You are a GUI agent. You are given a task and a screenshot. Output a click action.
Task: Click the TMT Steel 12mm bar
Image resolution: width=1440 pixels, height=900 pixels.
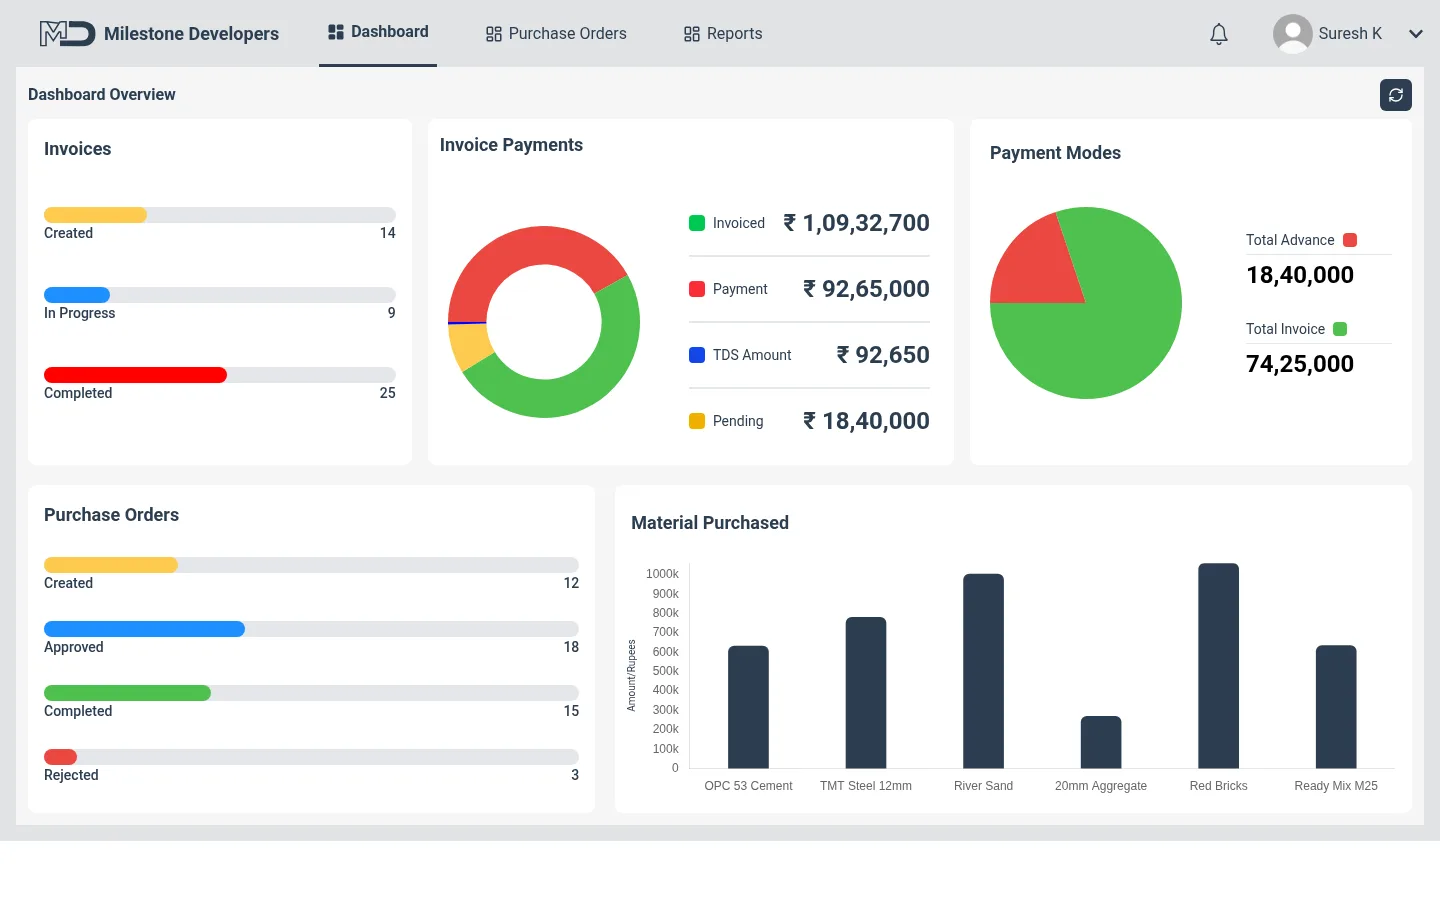(866, 693)
